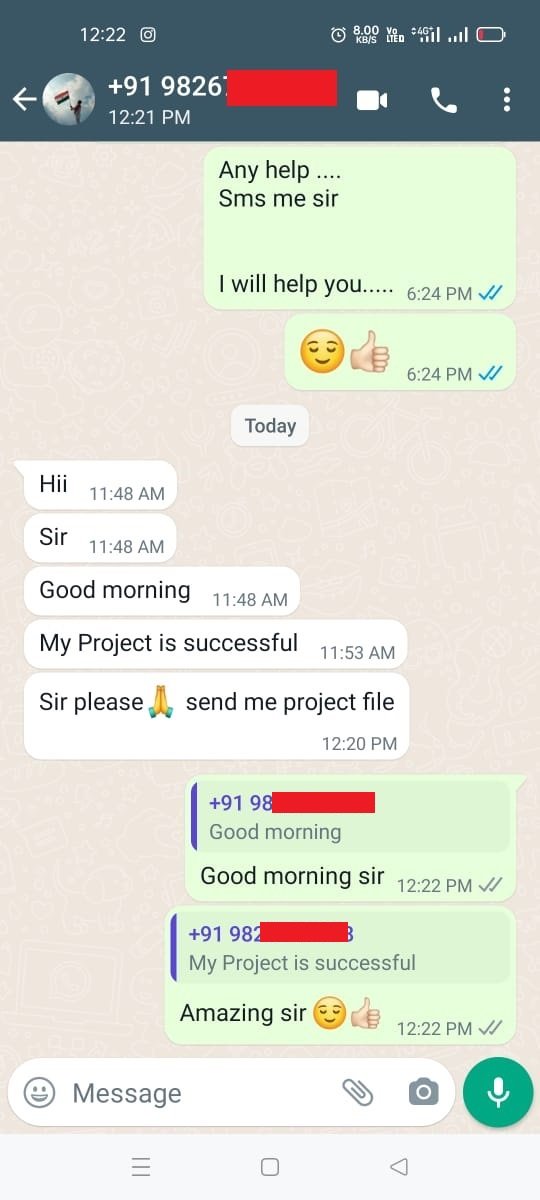The height and width of the screenshot is (1200, 540).
Task: Tap the "Today" date chip
Action: tap(270, 426)
